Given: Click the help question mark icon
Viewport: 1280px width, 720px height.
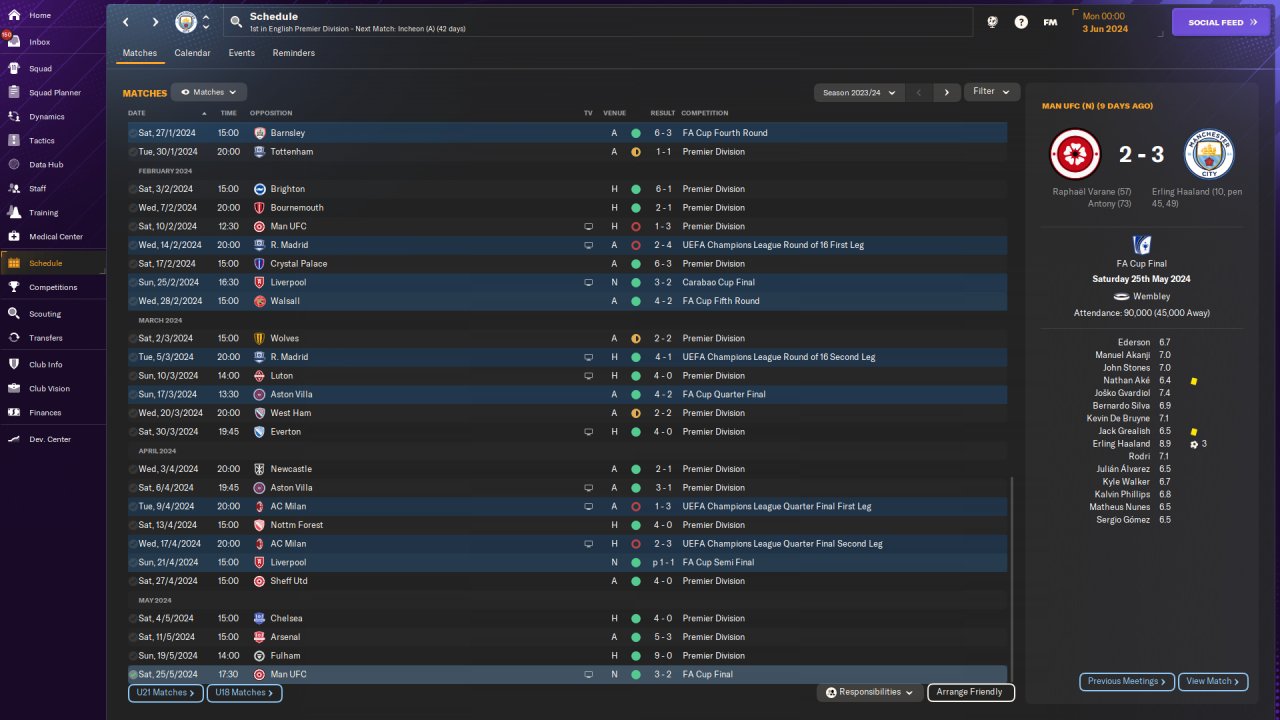Looking at the screenshot, I should (1021, 22).
